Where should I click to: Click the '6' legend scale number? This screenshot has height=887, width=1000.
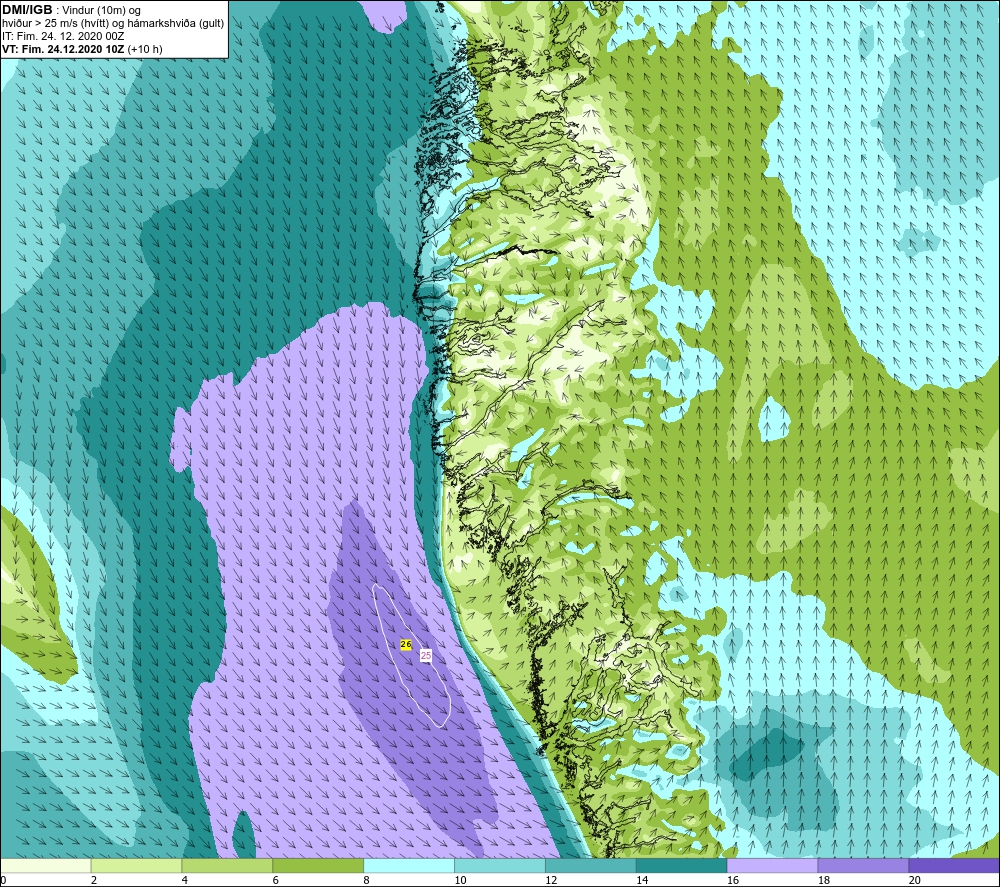[x=276, y=880]
